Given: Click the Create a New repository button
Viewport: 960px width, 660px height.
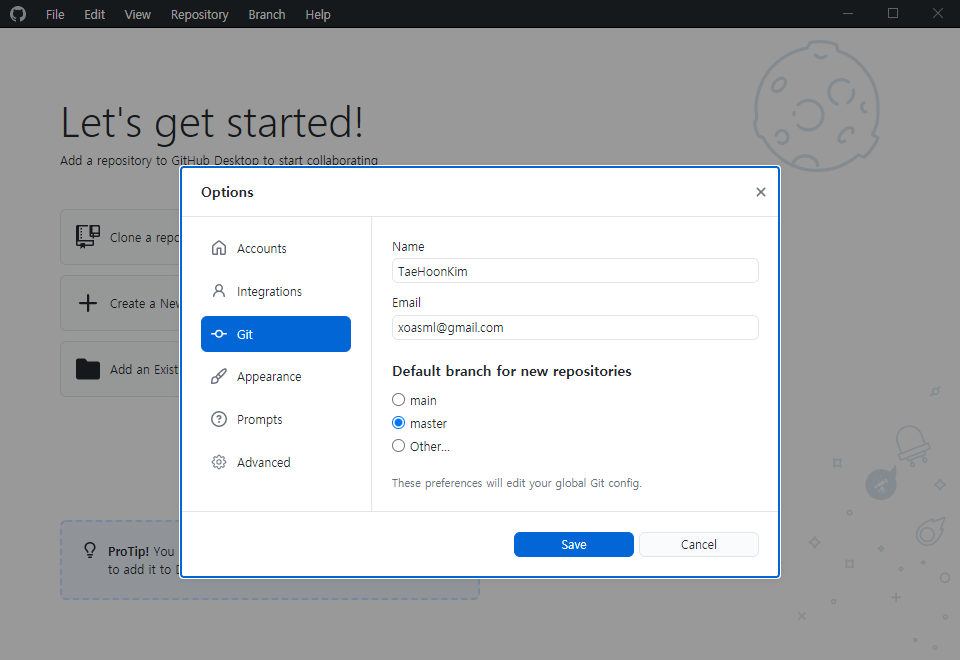Looking at the screenshot, I should click(120, 303).
